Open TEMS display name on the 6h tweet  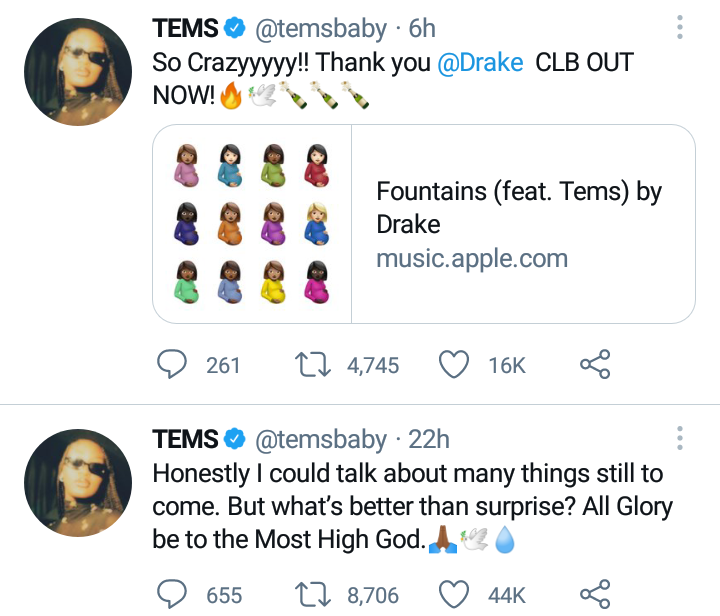185,27
